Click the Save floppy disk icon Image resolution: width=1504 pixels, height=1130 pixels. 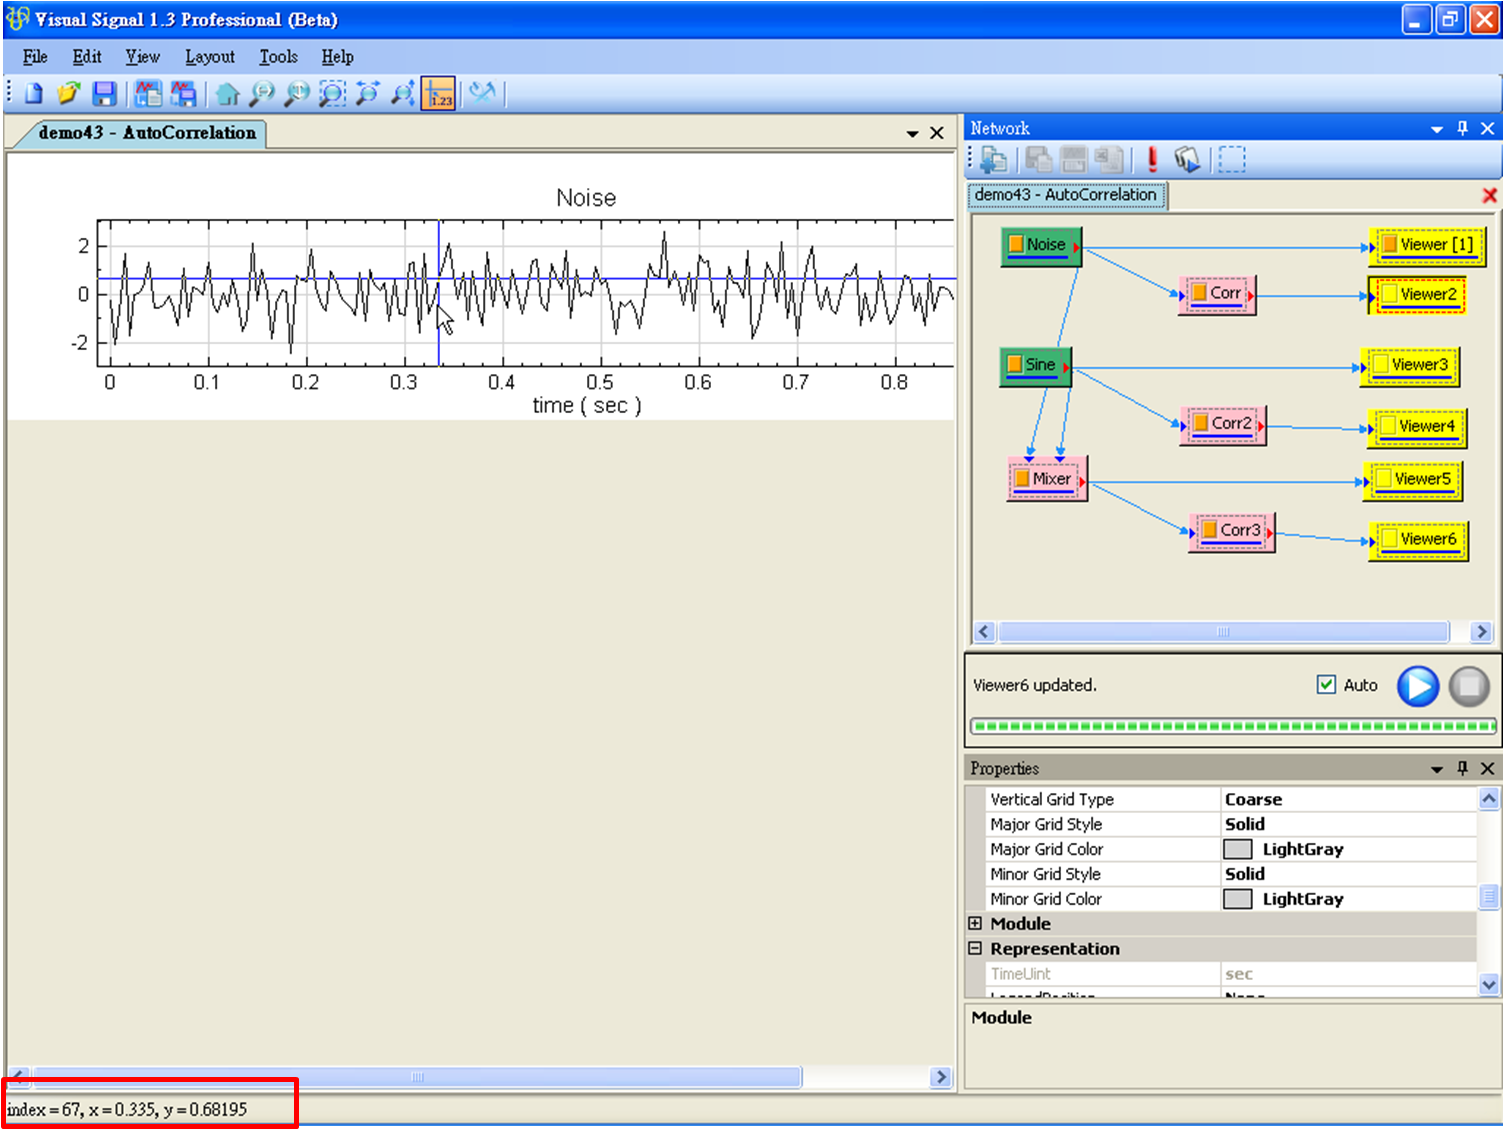pos(104,94)
